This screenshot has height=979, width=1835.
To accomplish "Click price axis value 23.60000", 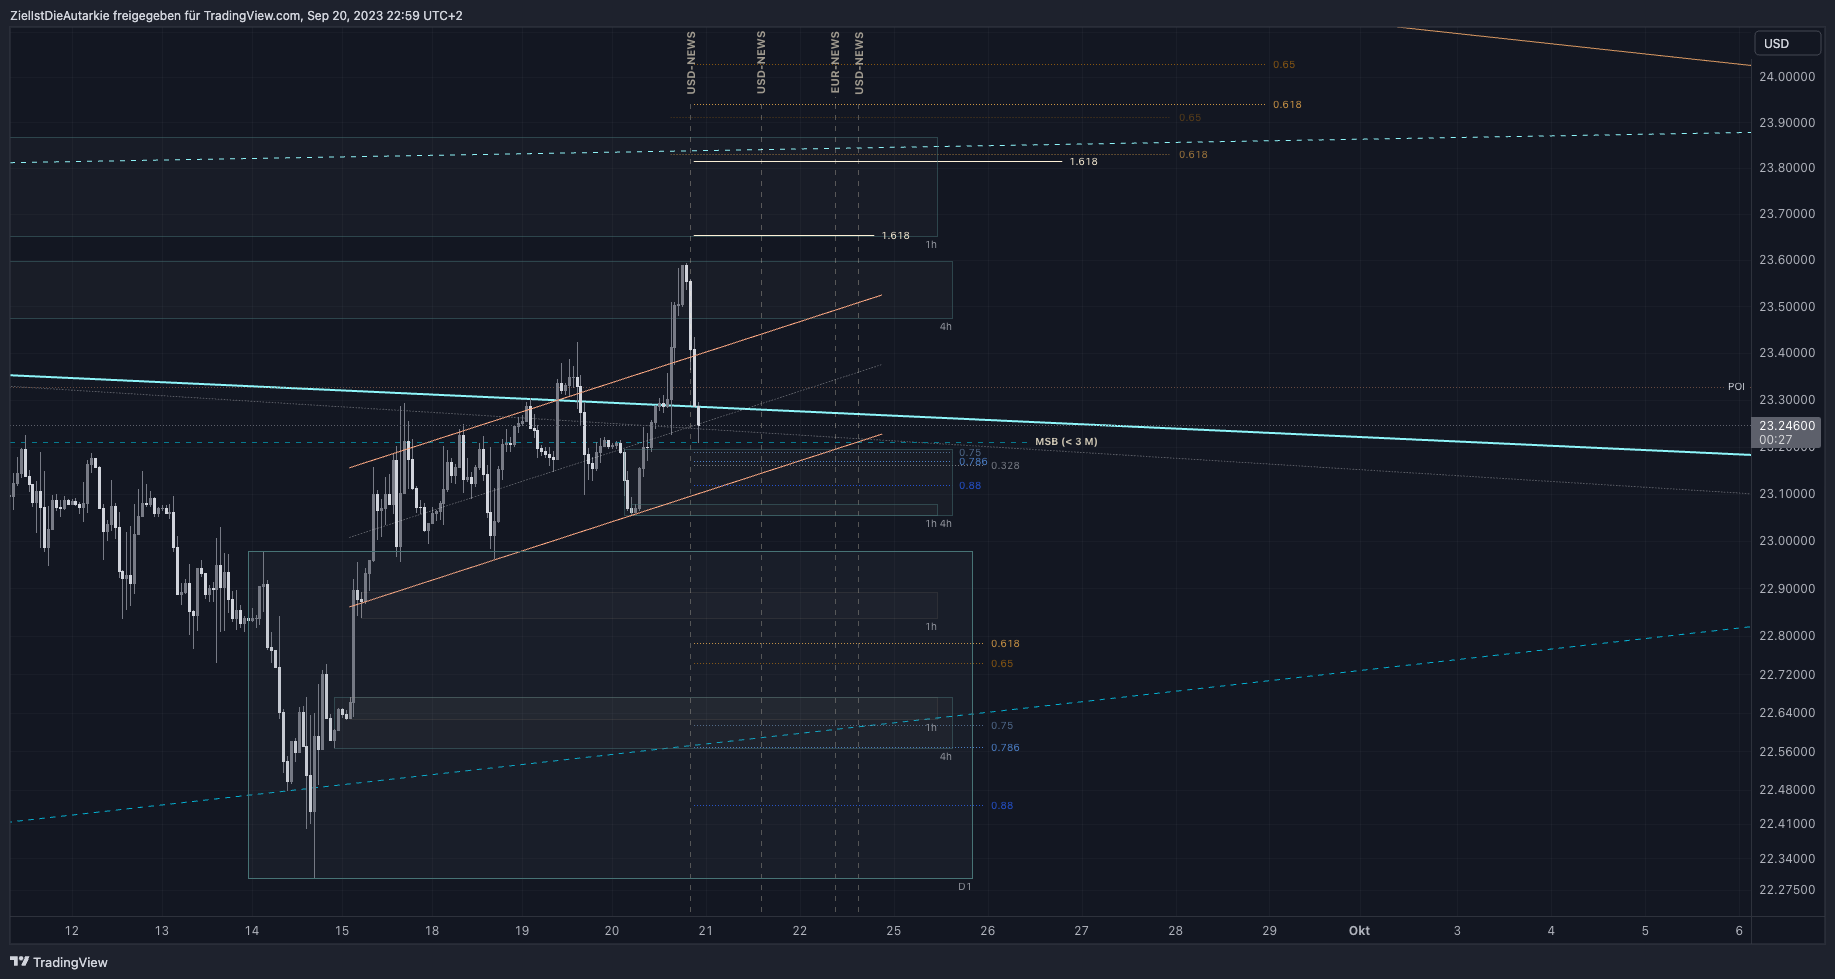I will [1787, 260].
